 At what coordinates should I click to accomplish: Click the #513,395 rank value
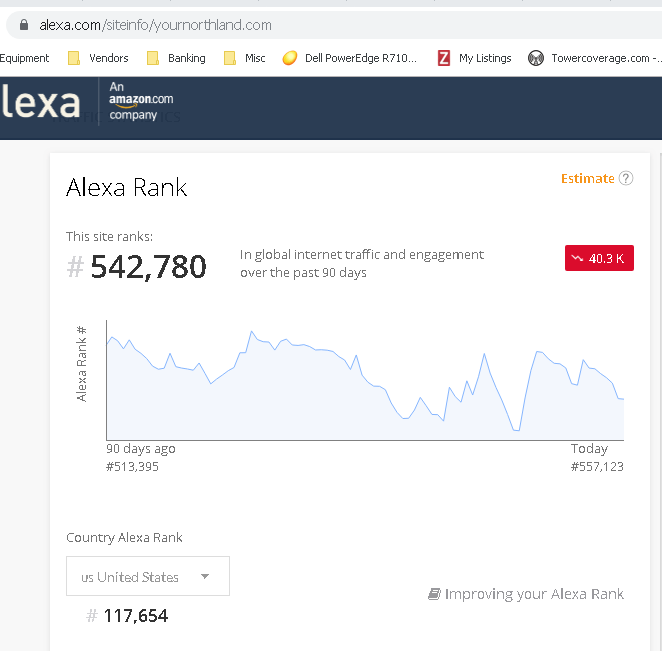(x=132, y=467)
